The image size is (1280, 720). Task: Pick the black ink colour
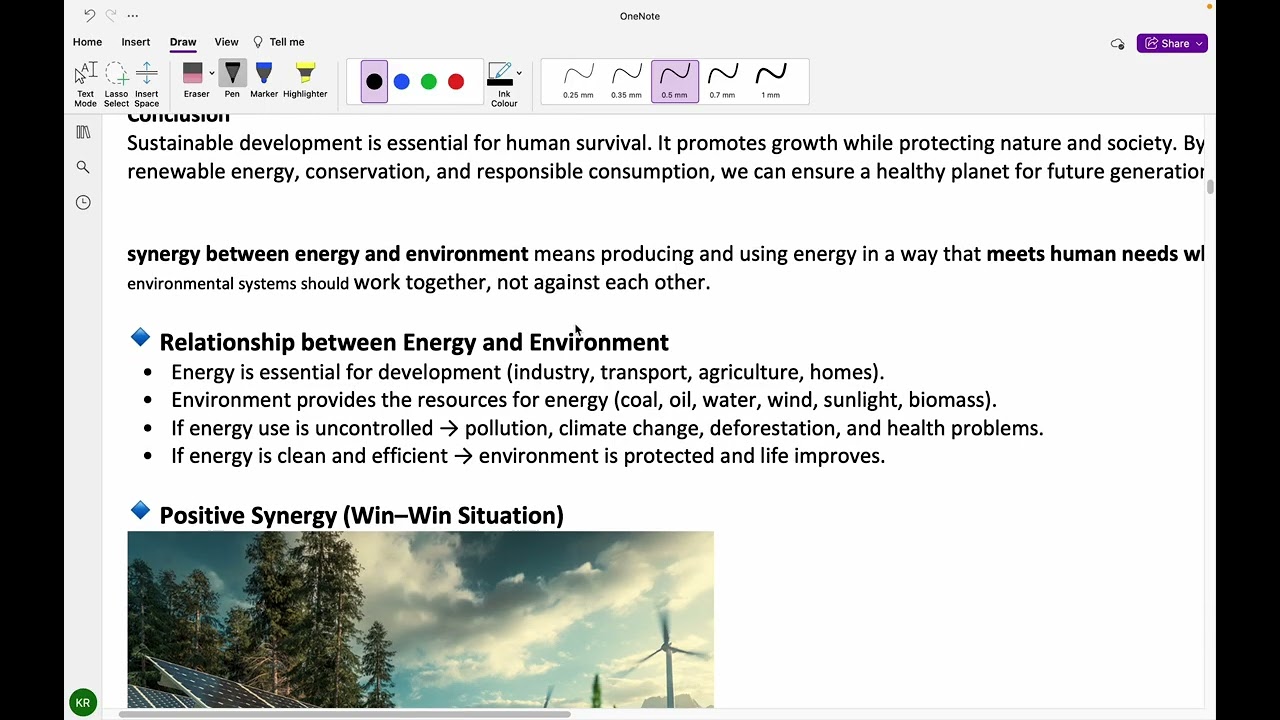(374, 82)
